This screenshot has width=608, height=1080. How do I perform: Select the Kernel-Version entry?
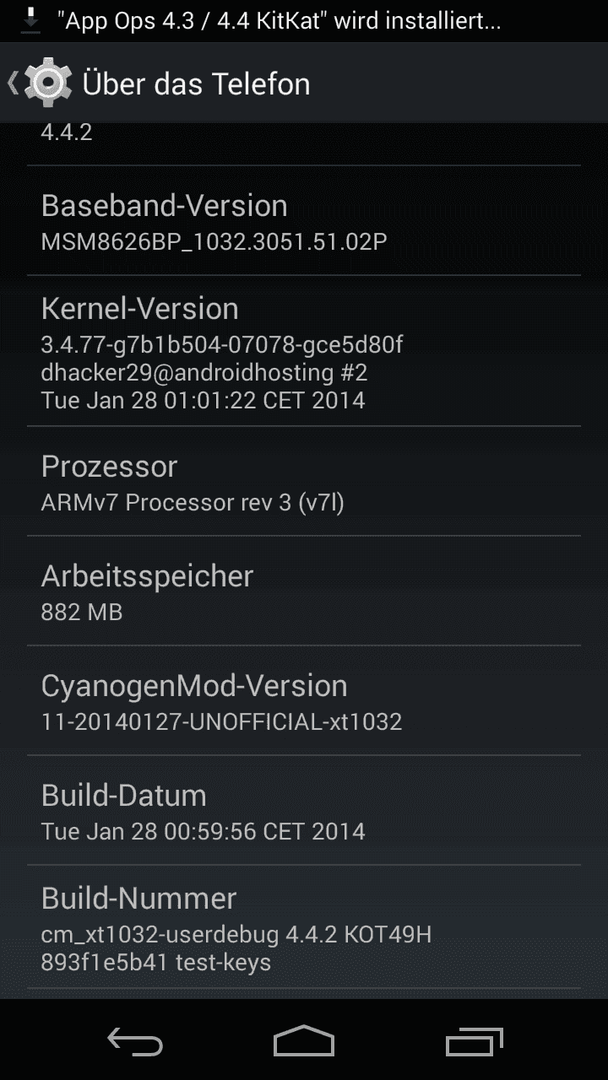[x=304, y=351]
